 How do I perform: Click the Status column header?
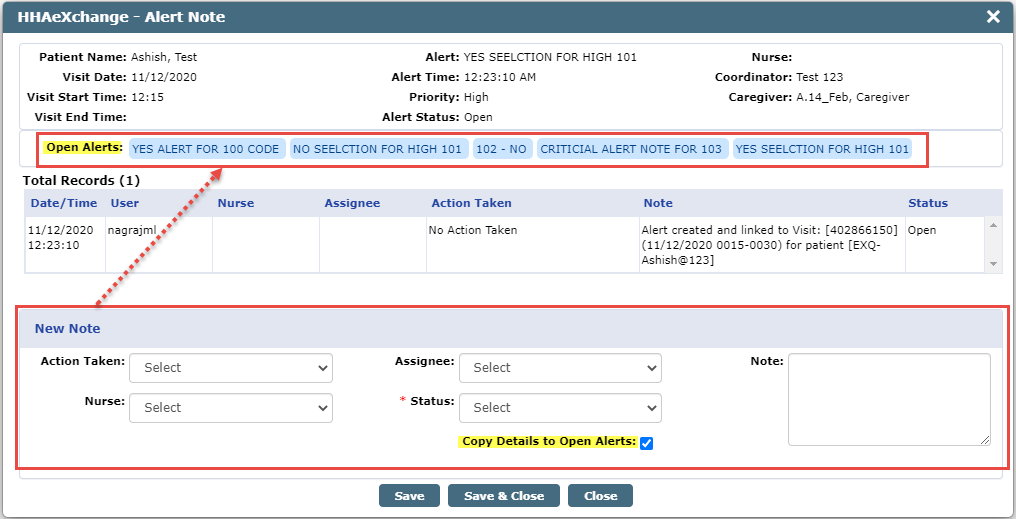[928, 203]
